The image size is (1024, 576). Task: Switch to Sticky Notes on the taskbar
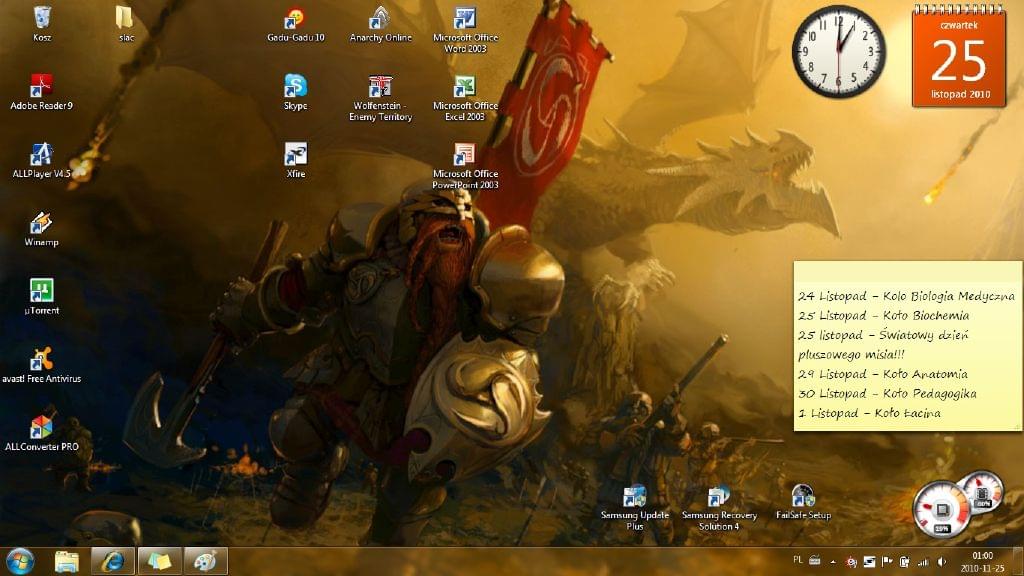159,561
